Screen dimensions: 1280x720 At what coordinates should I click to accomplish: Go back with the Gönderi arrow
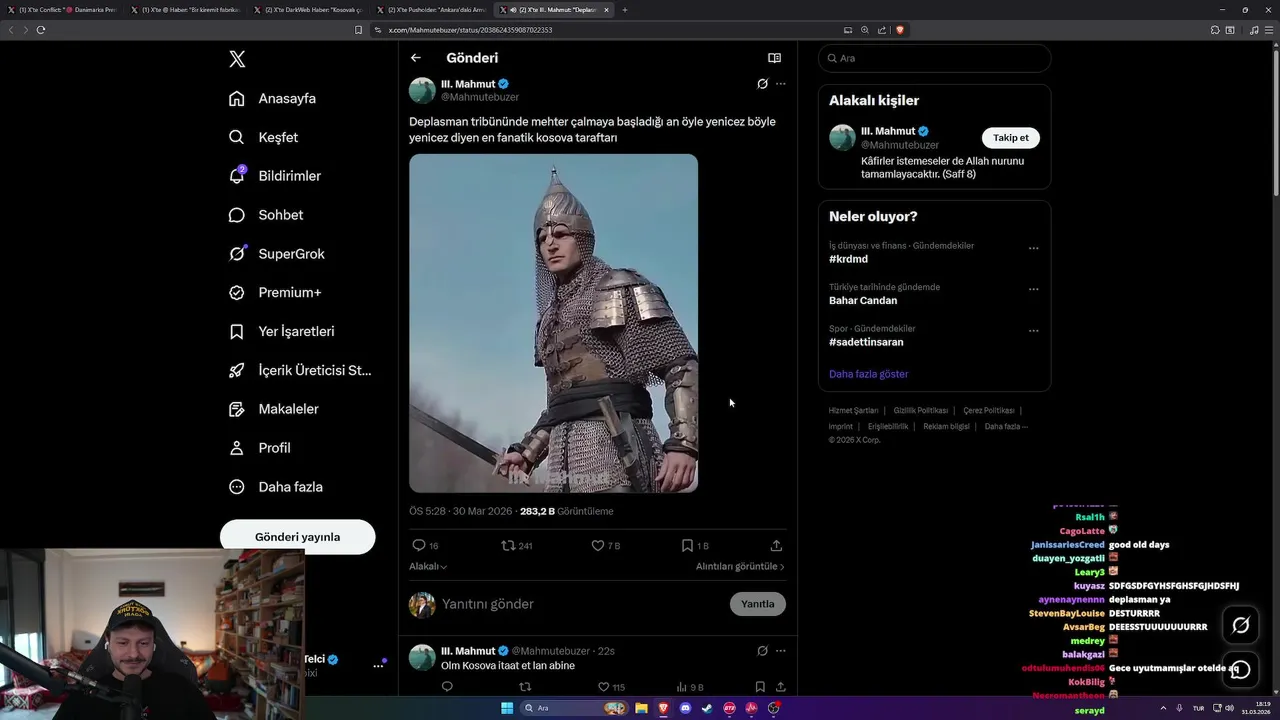tap(416, 58)
